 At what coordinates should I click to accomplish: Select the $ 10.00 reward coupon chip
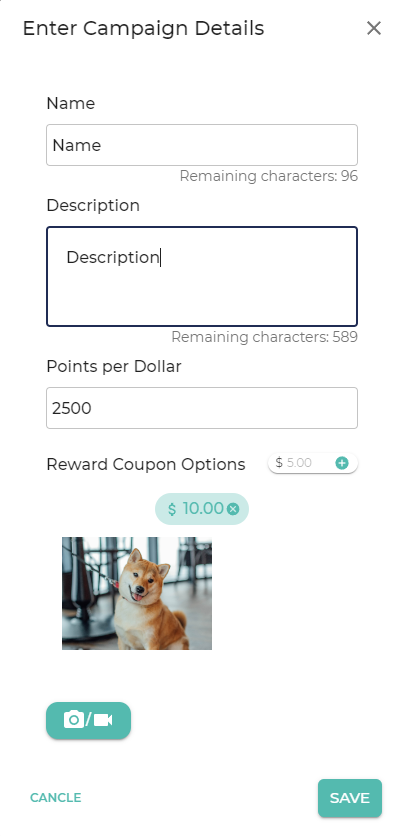click(202, 509)
